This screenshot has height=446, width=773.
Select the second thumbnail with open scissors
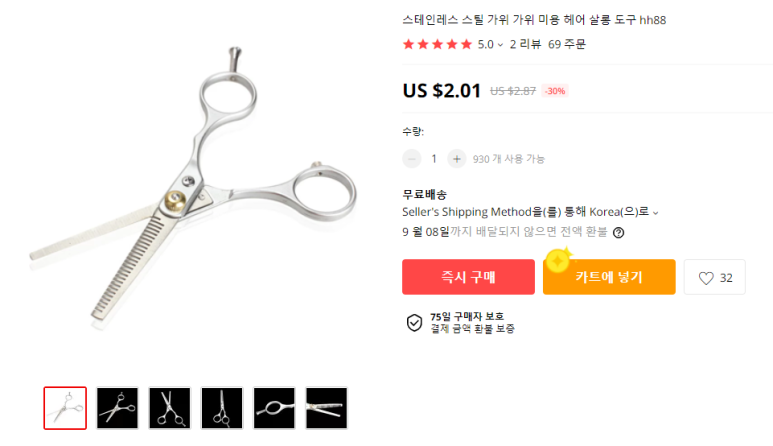click(x=117, y=408)
